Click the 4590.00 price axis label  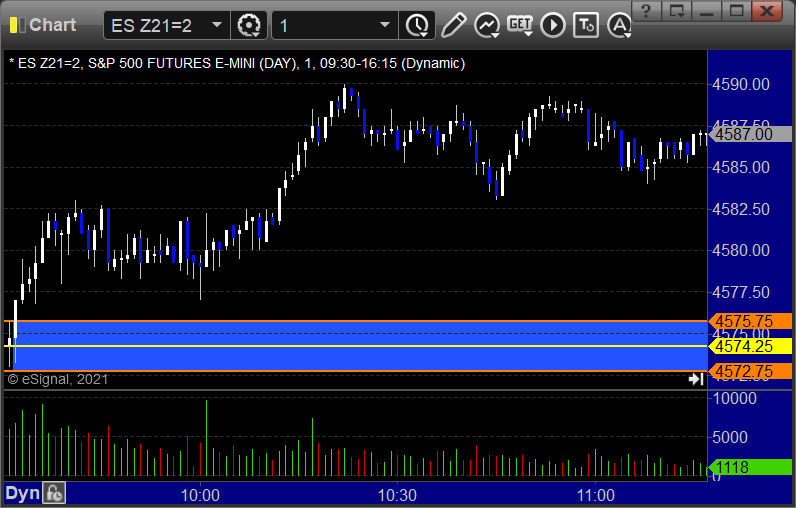[x=741, y=84]
